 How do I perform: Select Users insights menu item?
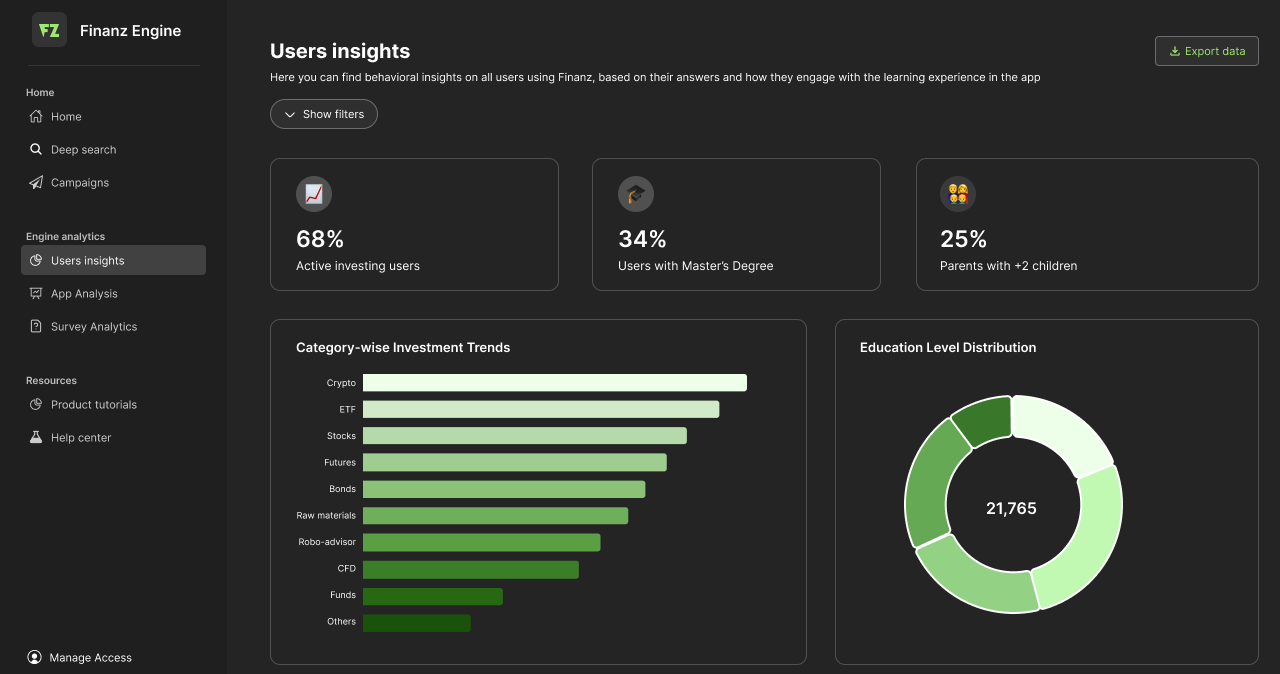click(113, 260)
